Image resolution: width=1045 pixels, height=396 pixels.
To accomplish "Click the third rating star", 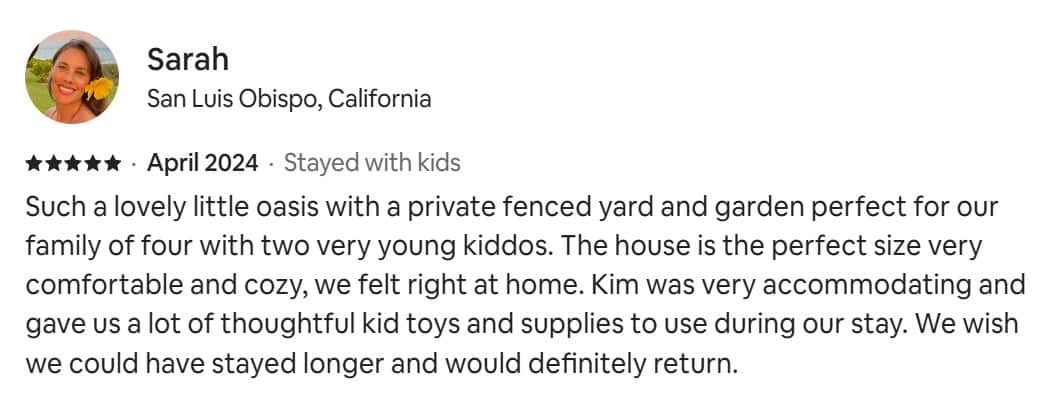I will click(x=73, y=163).
